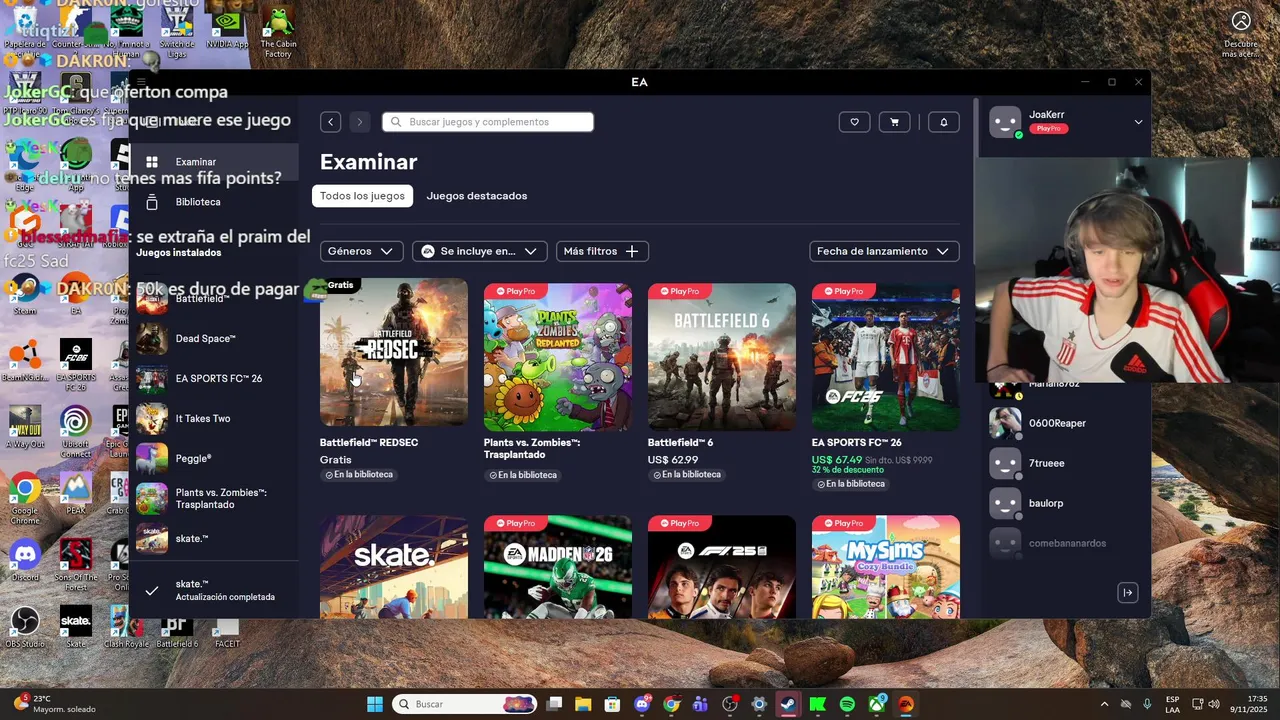Image resolution: width=1280 pixels, height=720 pixels.
Task: Click friend comebananardos in friends list
Action: click(1065, 543)
